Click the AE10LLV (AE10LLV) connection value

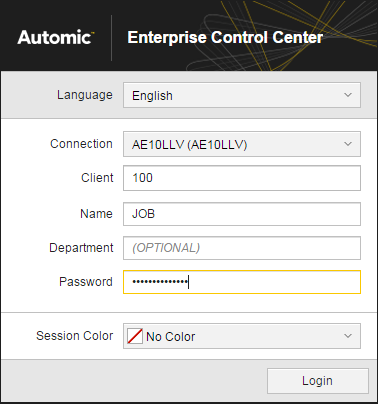(x=190, y=145)
